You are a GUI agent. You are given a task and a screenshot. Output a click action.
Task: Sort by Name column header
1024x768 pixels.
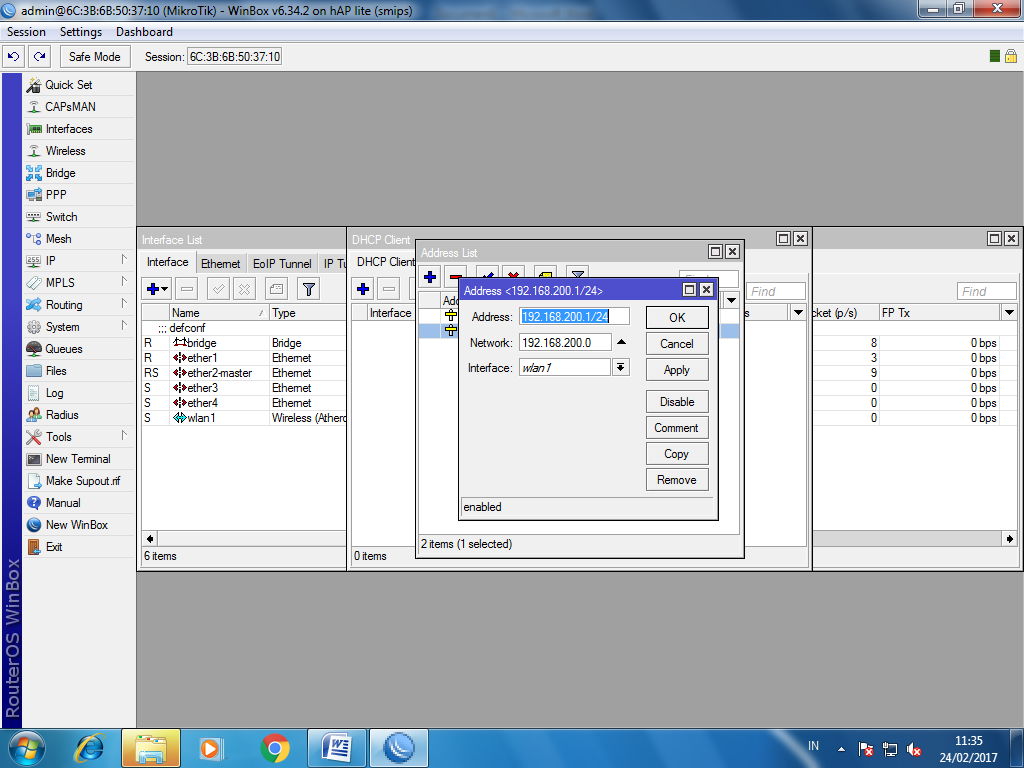(x=219, y=313)
